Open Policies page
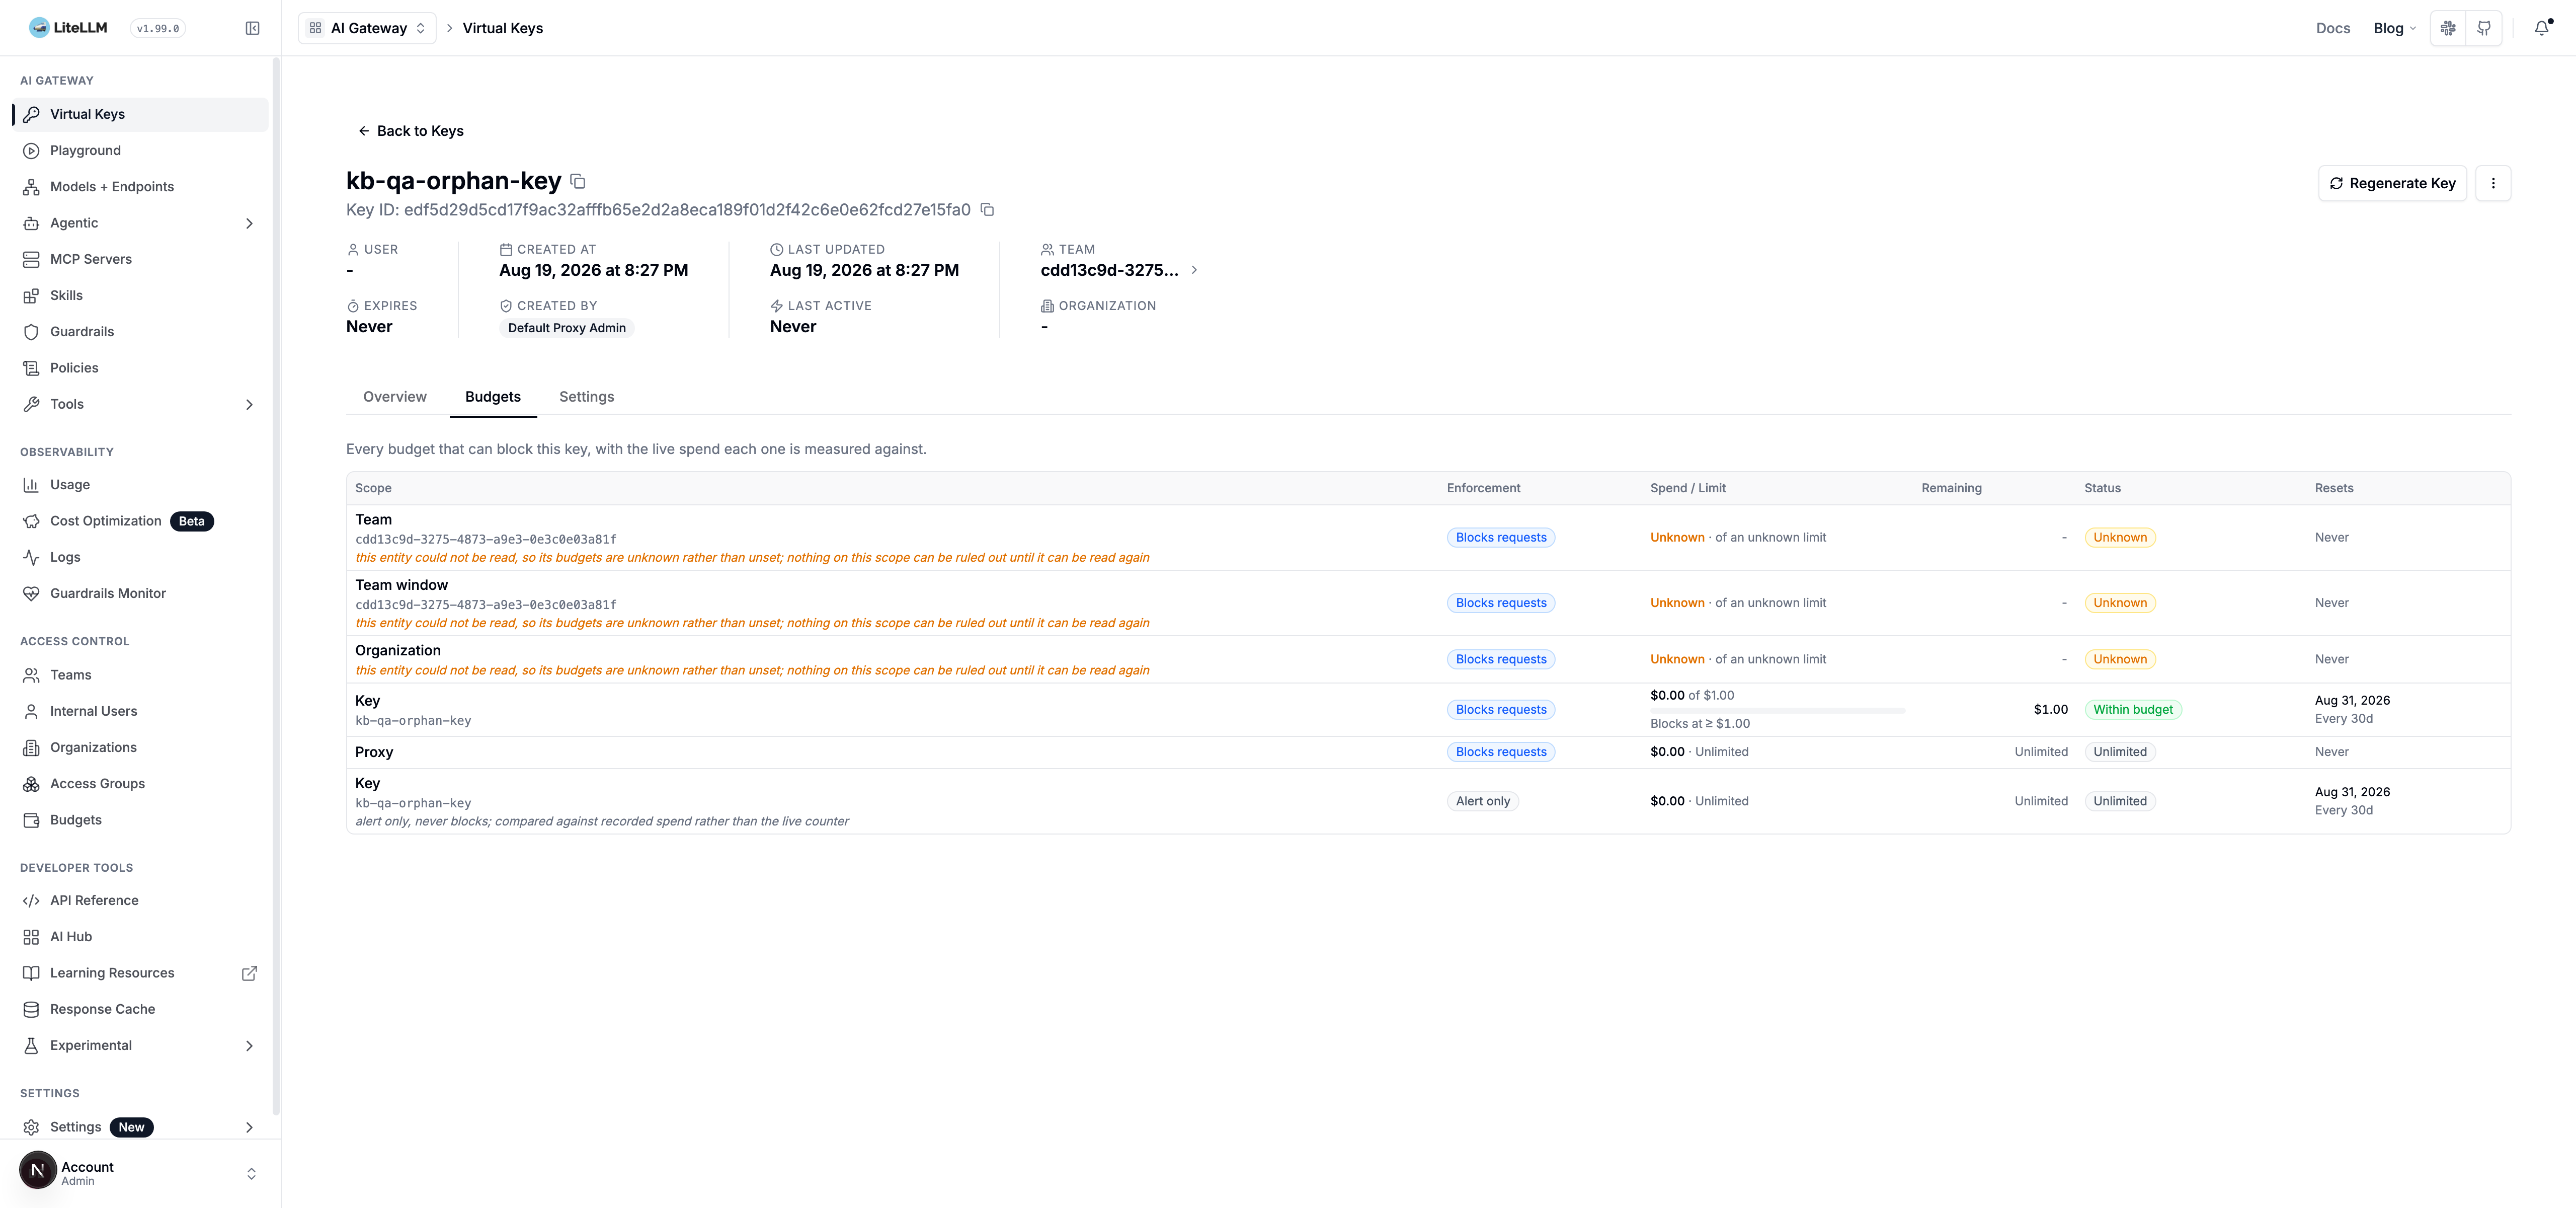The width and height of the screenshot is (2576, 1208). [x=140, y=368]
